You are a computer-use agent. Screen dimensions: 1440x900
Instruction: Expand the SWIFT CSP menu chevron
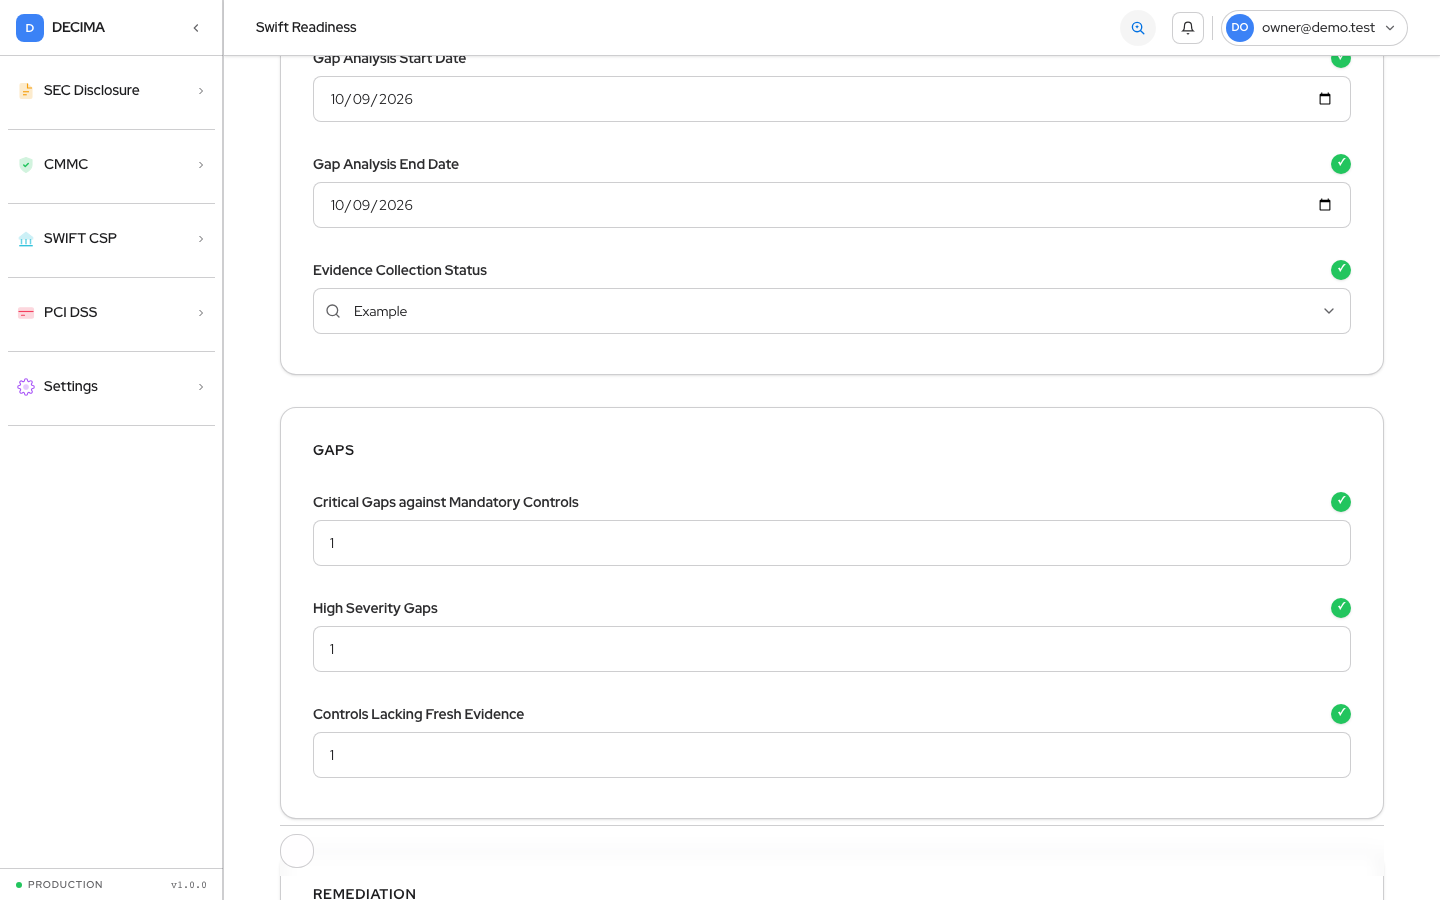coord(201,239)
